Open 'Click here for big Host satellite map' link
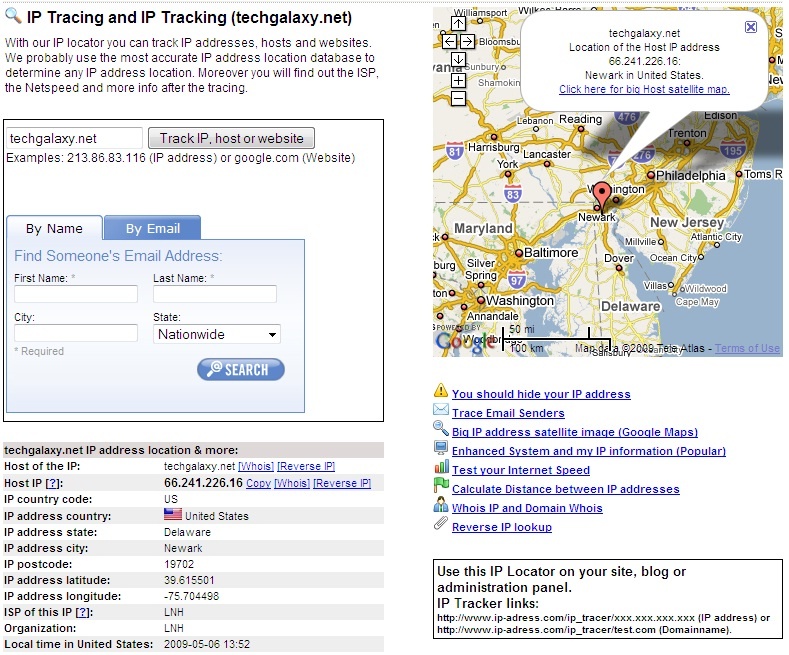This screenshot has height=655, width=789. (x=644, y=90)
